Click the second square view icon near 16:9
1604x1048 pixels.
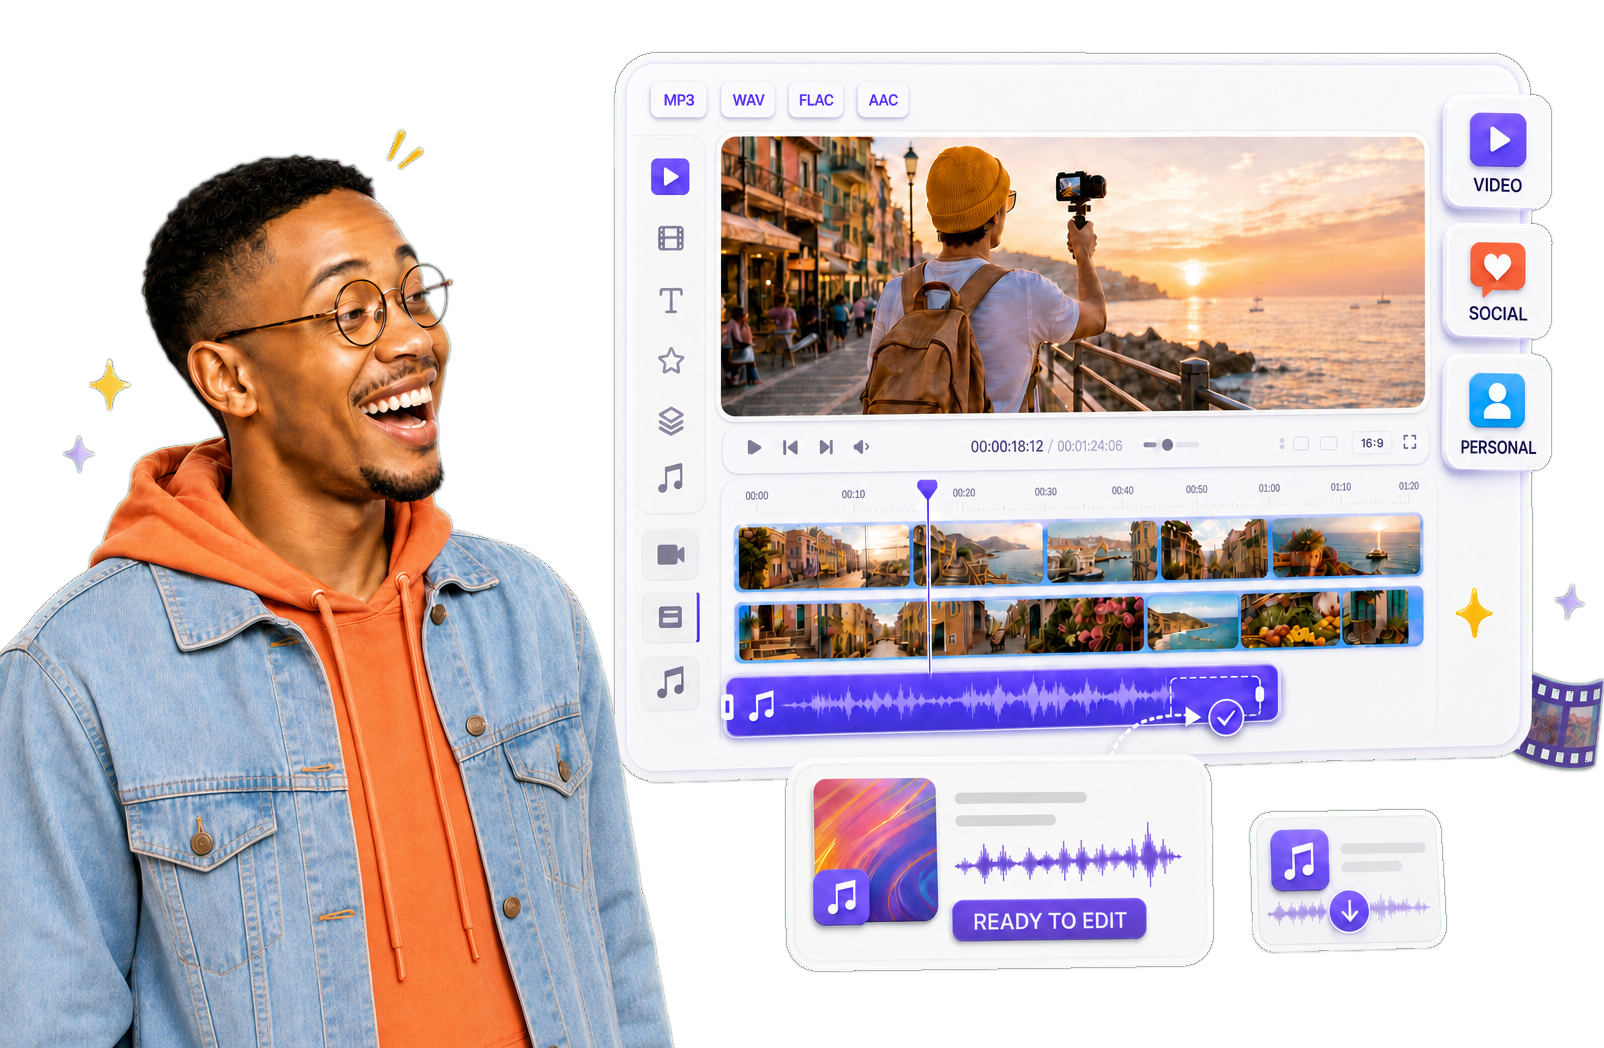[x=1329, y=443]
